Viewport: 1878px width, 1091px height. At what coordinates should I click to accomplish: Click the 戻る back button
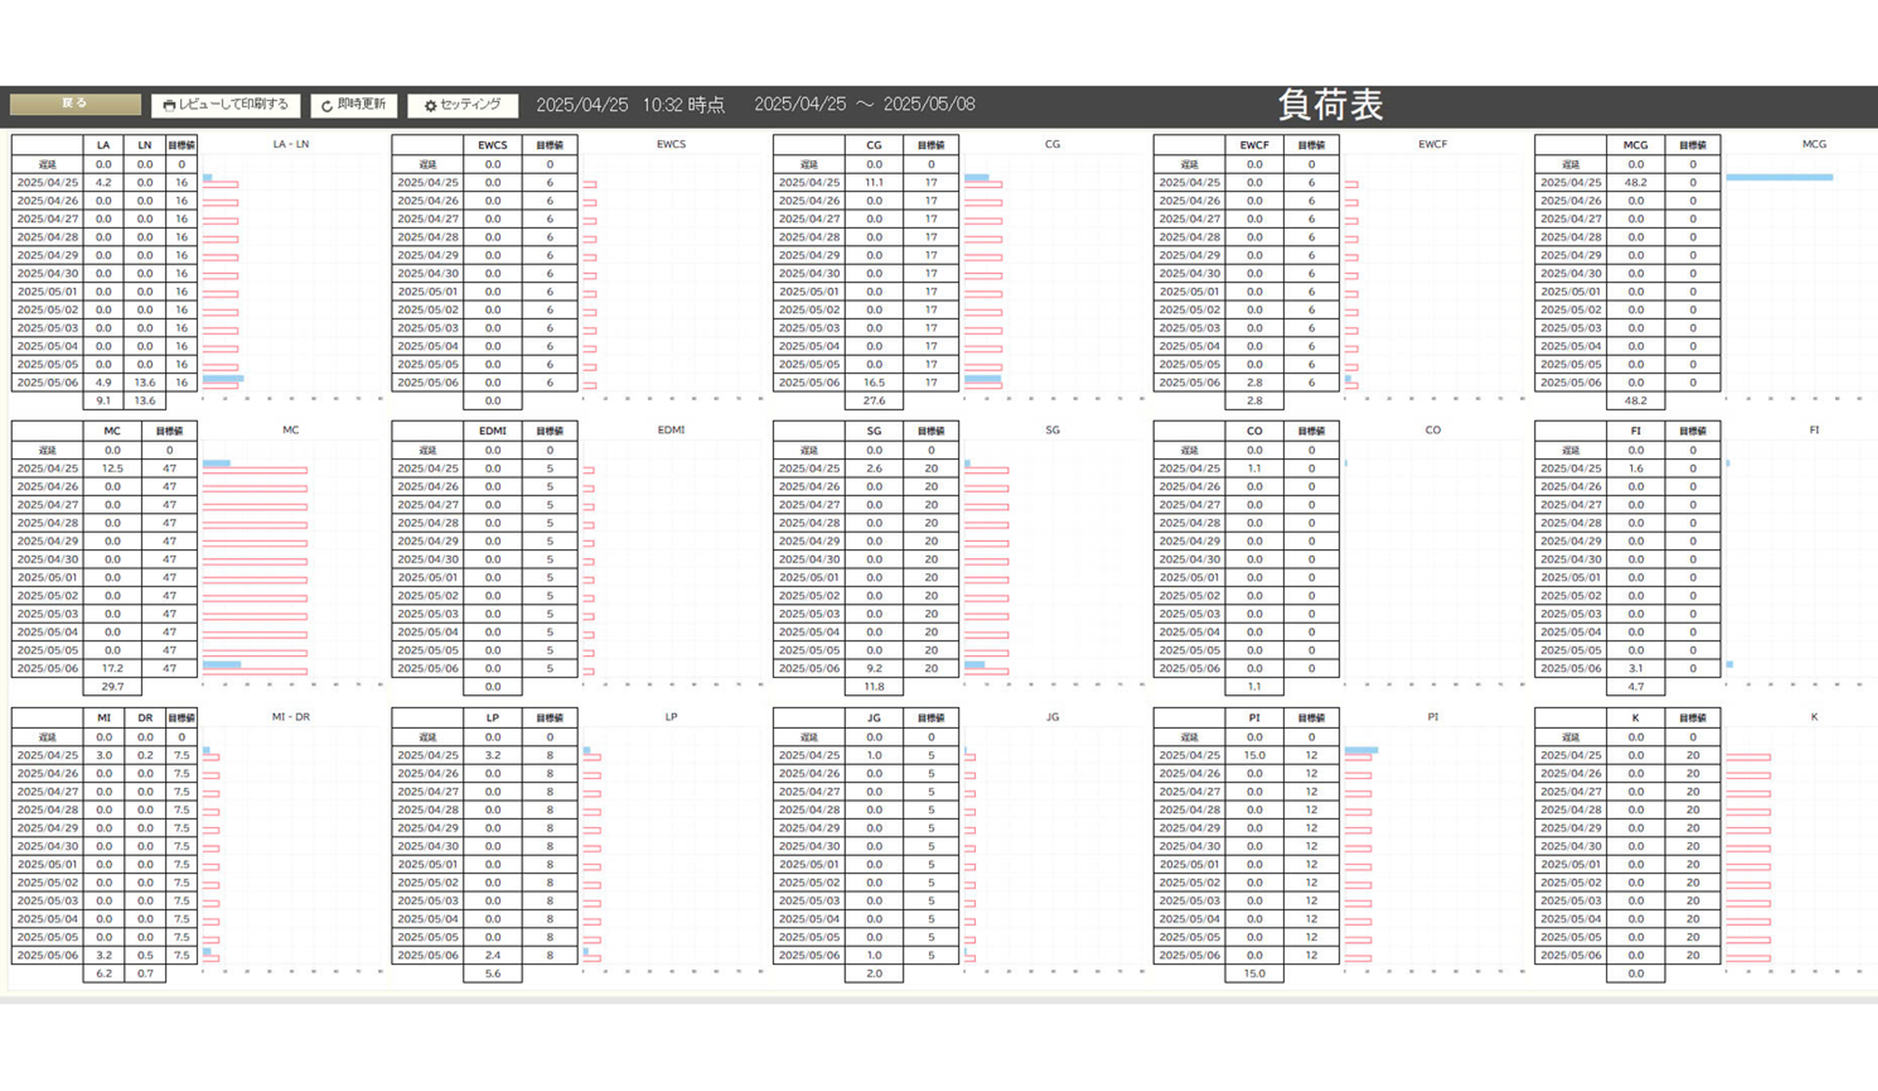pyautogui.click(x=75, y=104)
